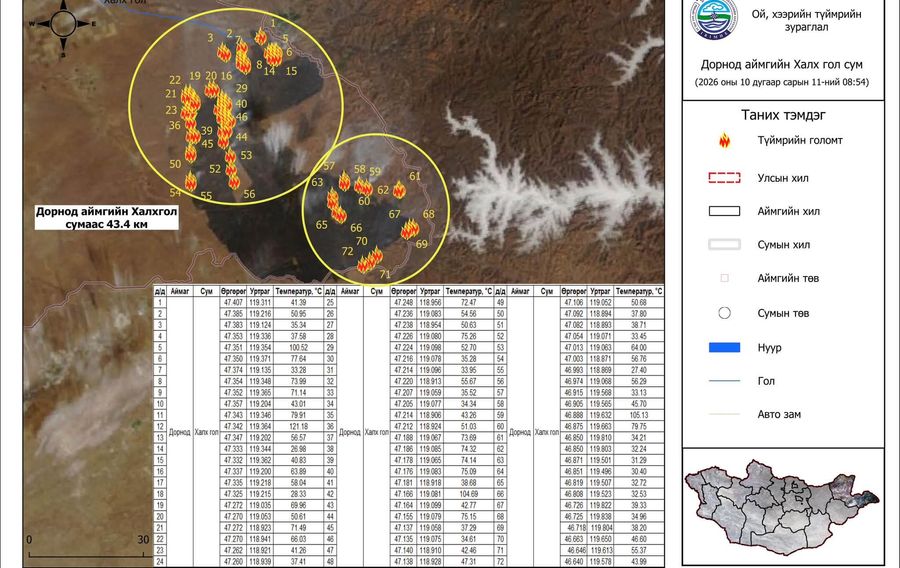900x568 pixels.
Task: Click the map label 72 in the smaller circle
Action: point(347,251)
